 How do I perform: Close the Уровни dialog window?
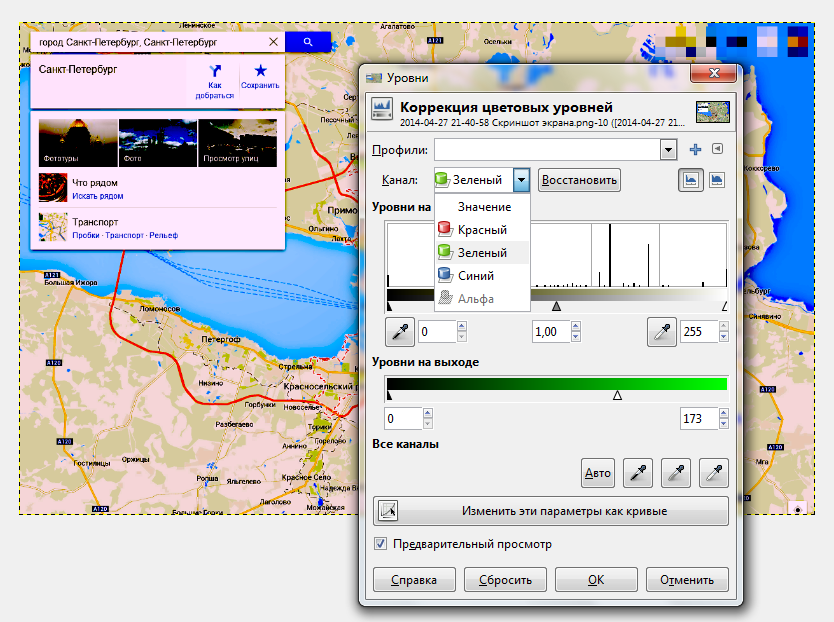pyautogui.click(x=714, y=73)
